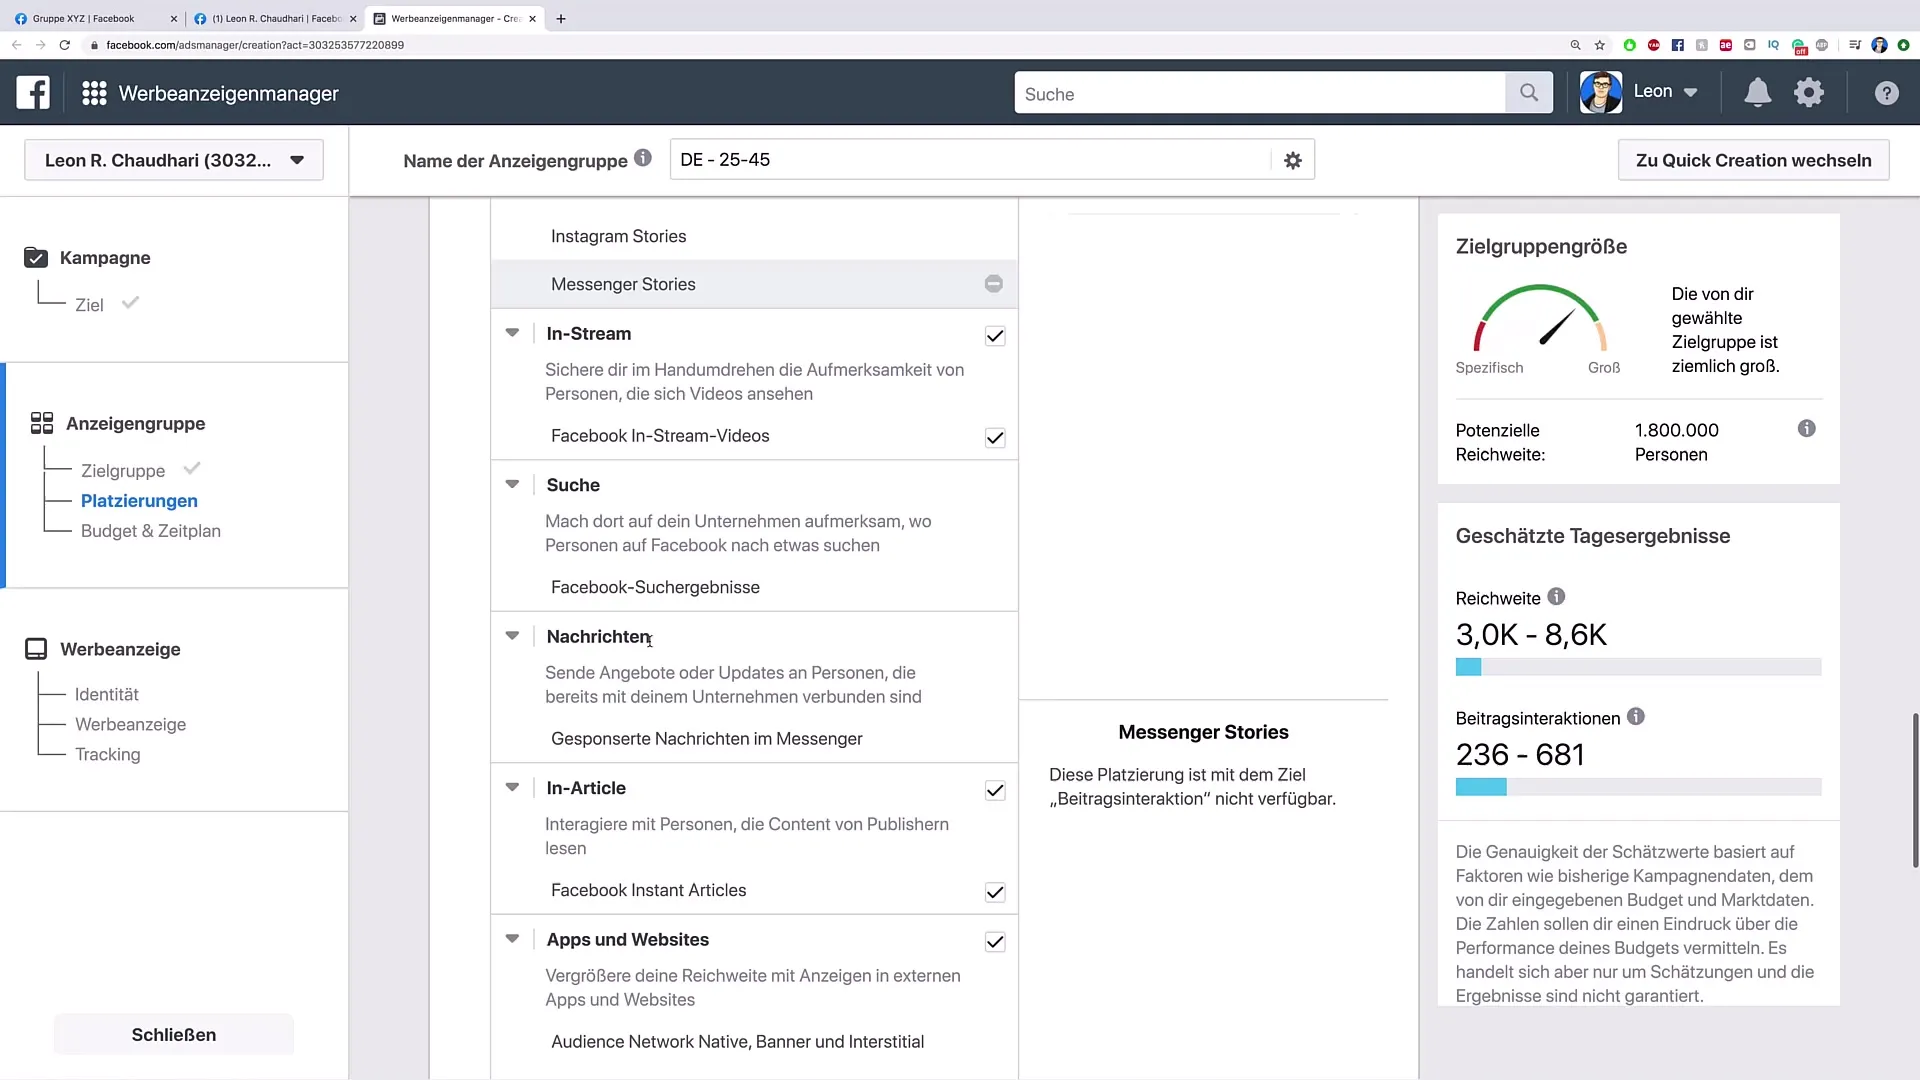Close the Gruppe XYZ tab

click(x=173, y=19)
